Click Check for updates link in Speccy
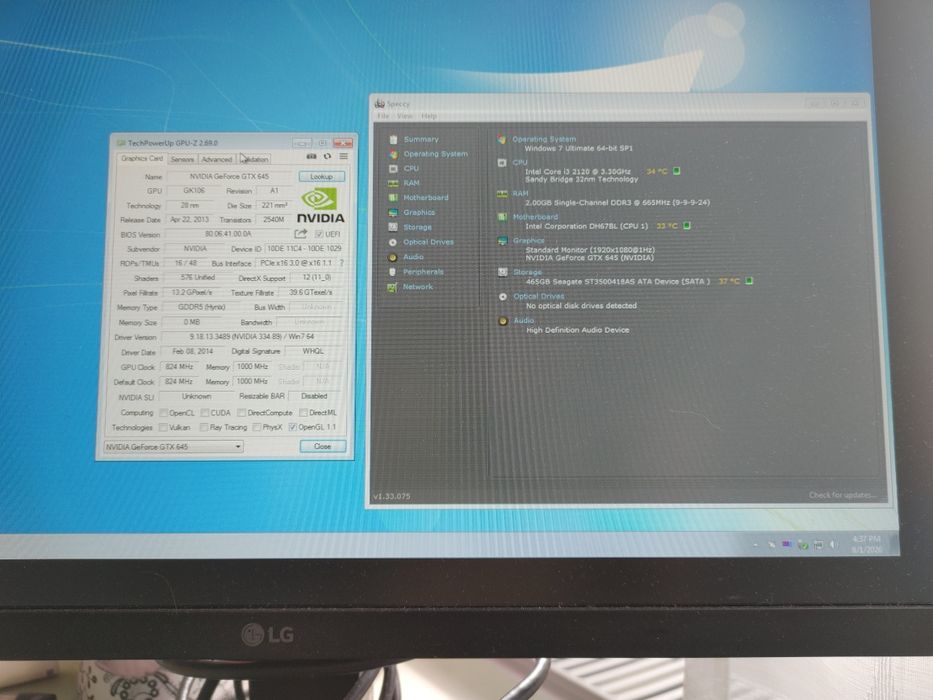The image size is (933, 700). pos(842,495)
